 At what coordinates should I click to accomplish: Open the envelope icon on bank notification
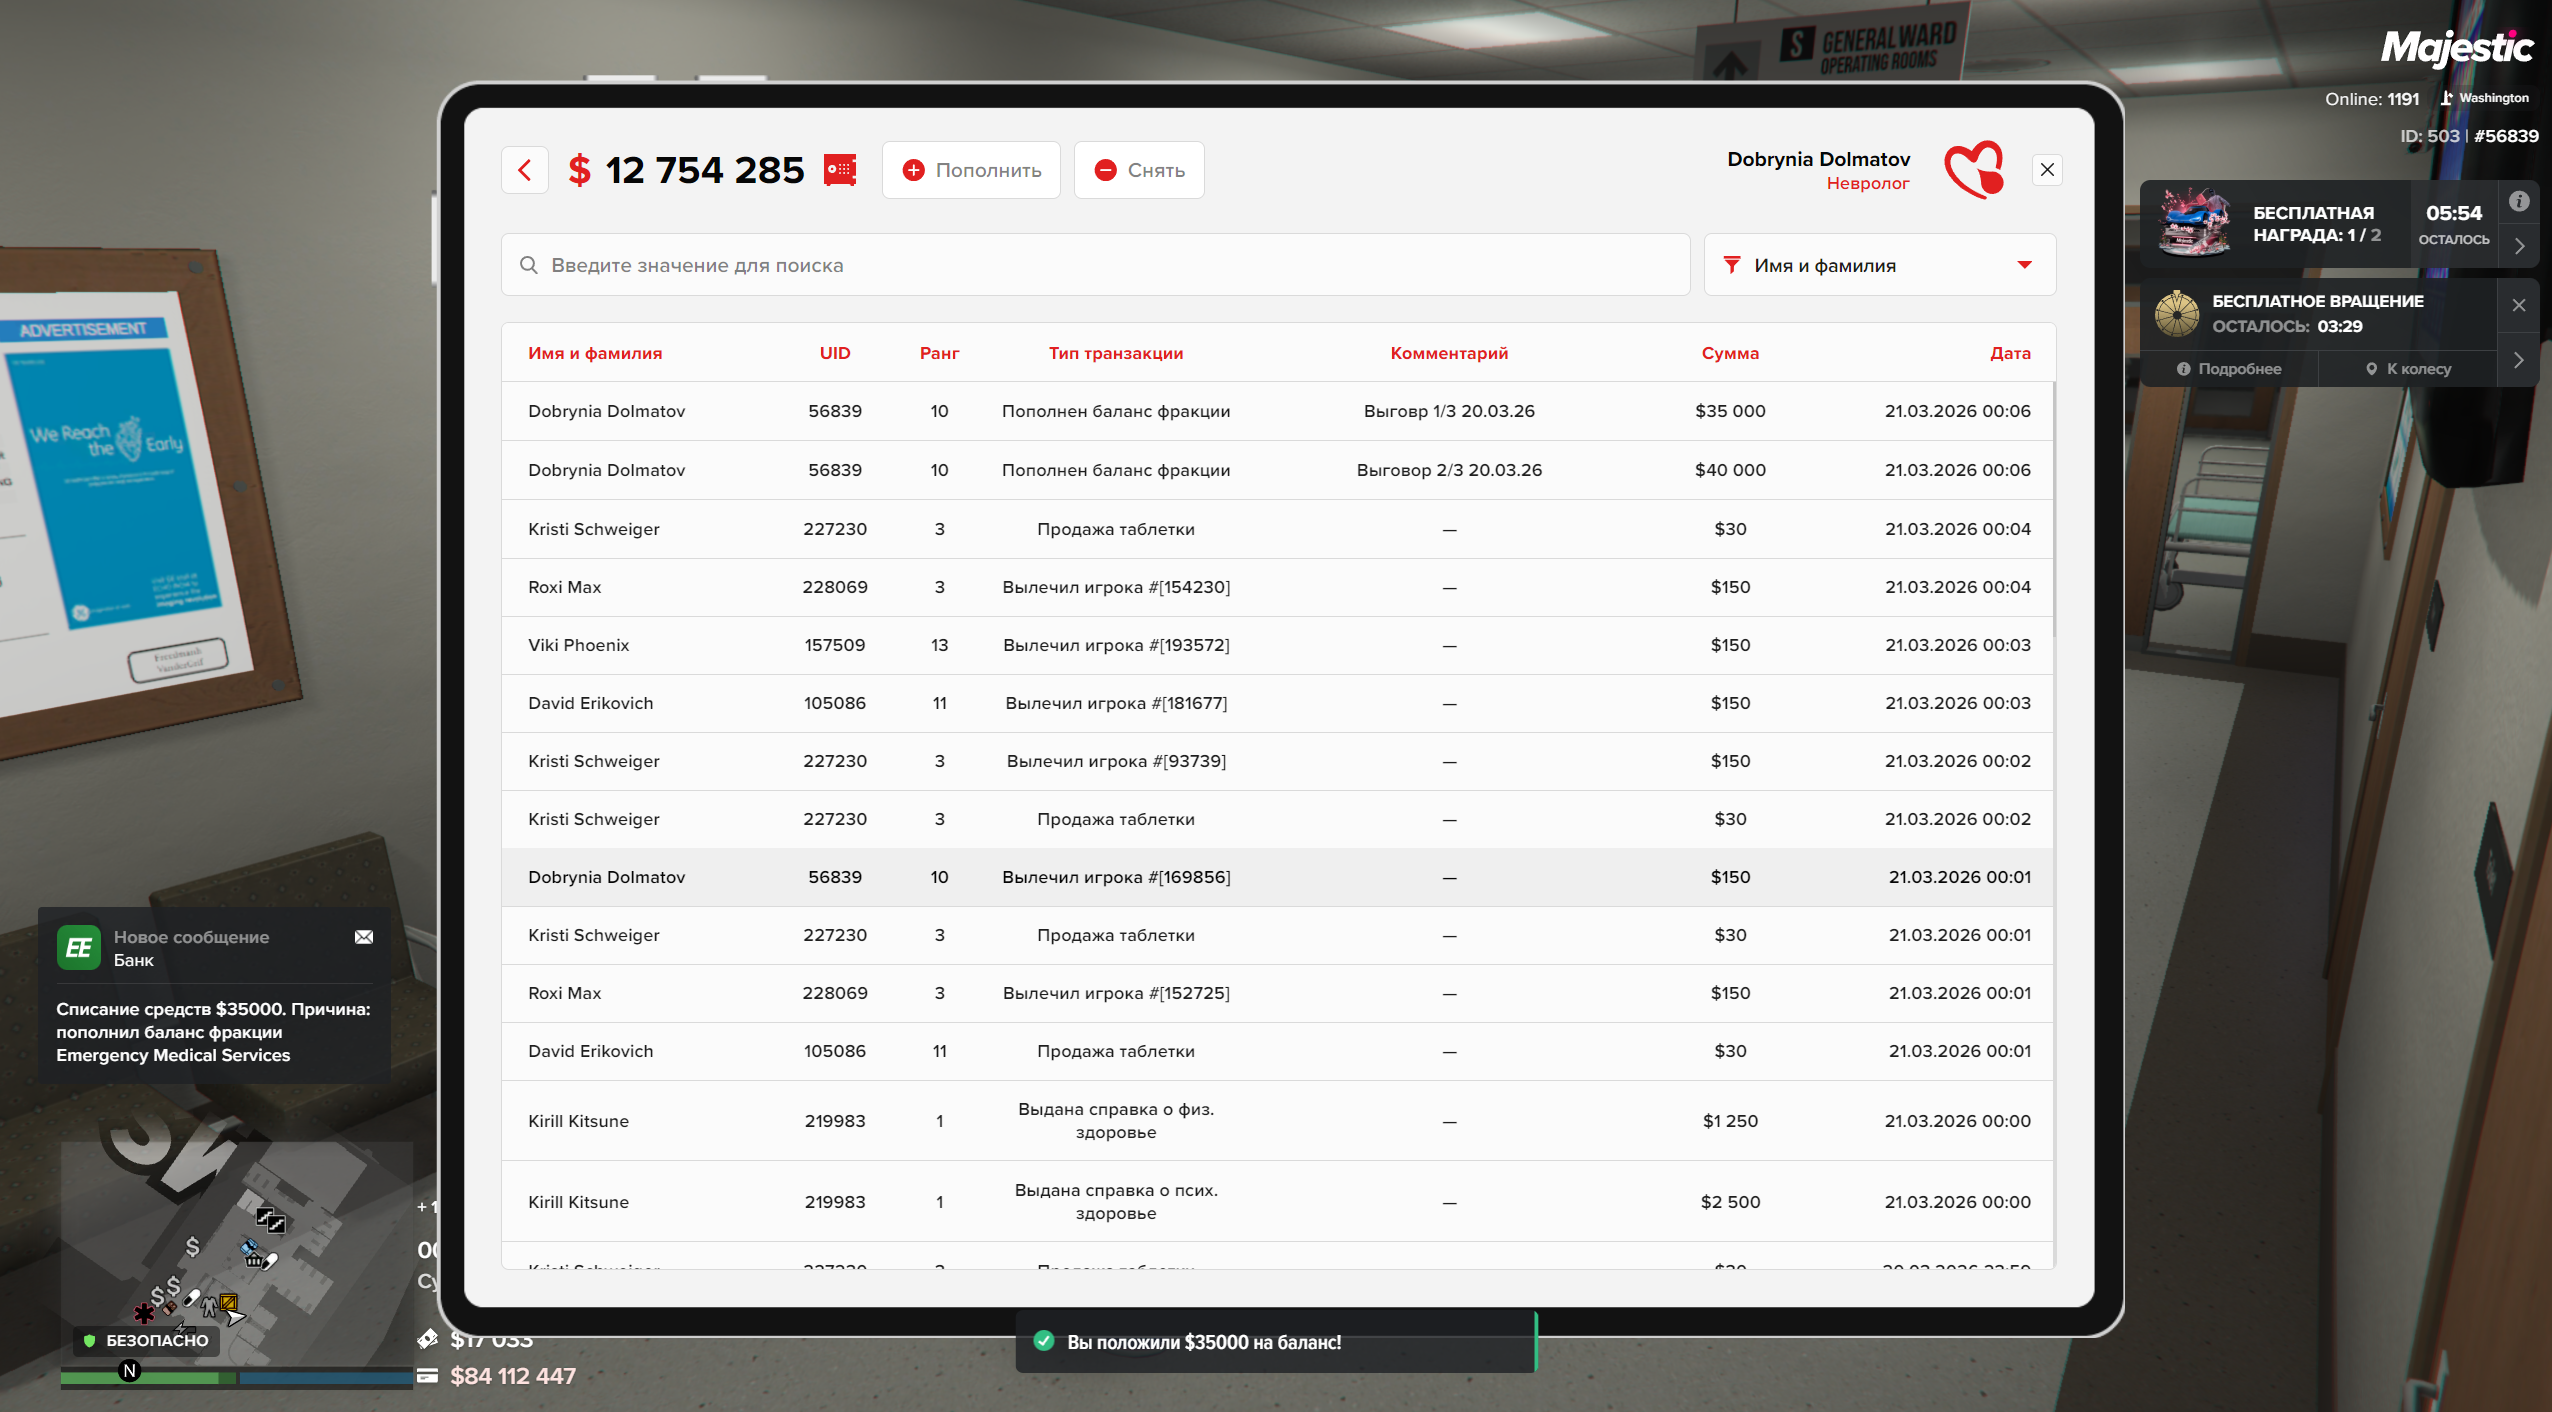pyautogui.click(x=364, y=937)
